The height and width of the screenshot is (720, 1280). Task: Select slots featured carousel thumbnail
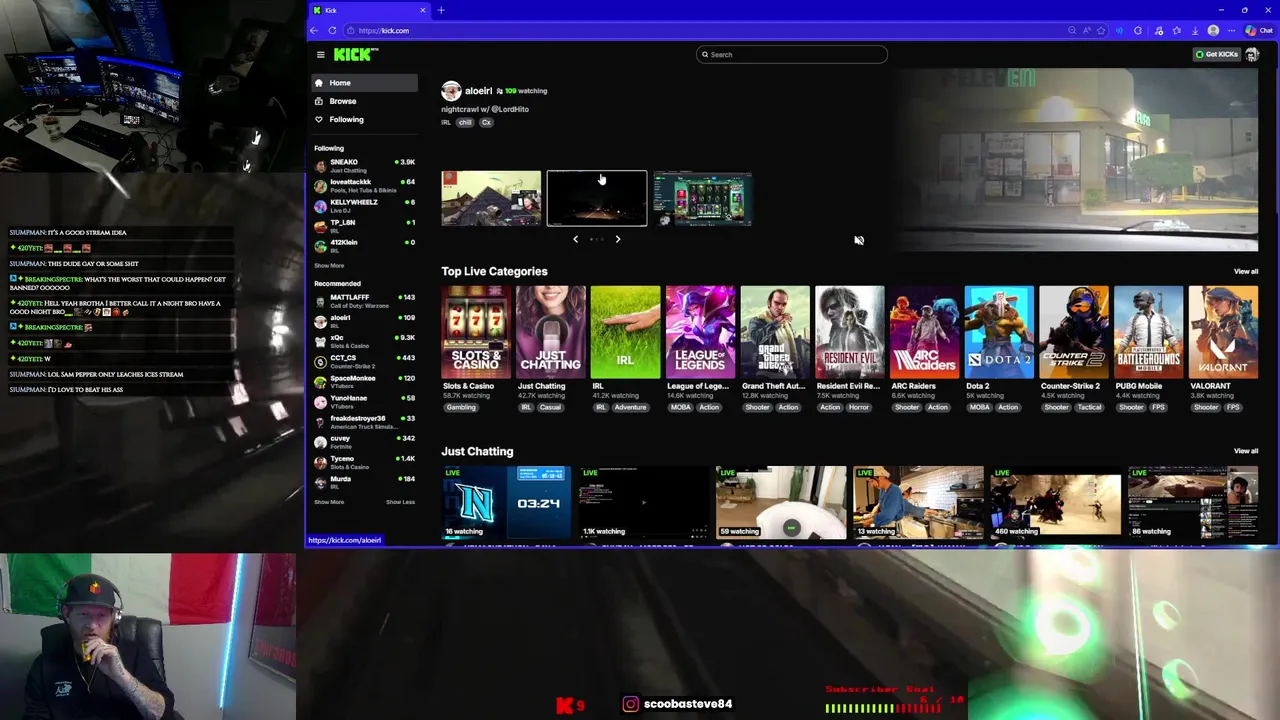(x=702, y=198)
